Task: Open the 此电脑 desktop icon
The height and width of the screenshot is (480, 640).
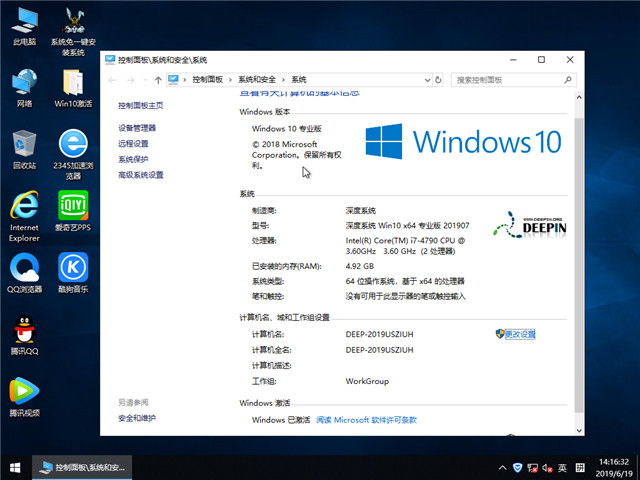Action: [x=24, y=27]
